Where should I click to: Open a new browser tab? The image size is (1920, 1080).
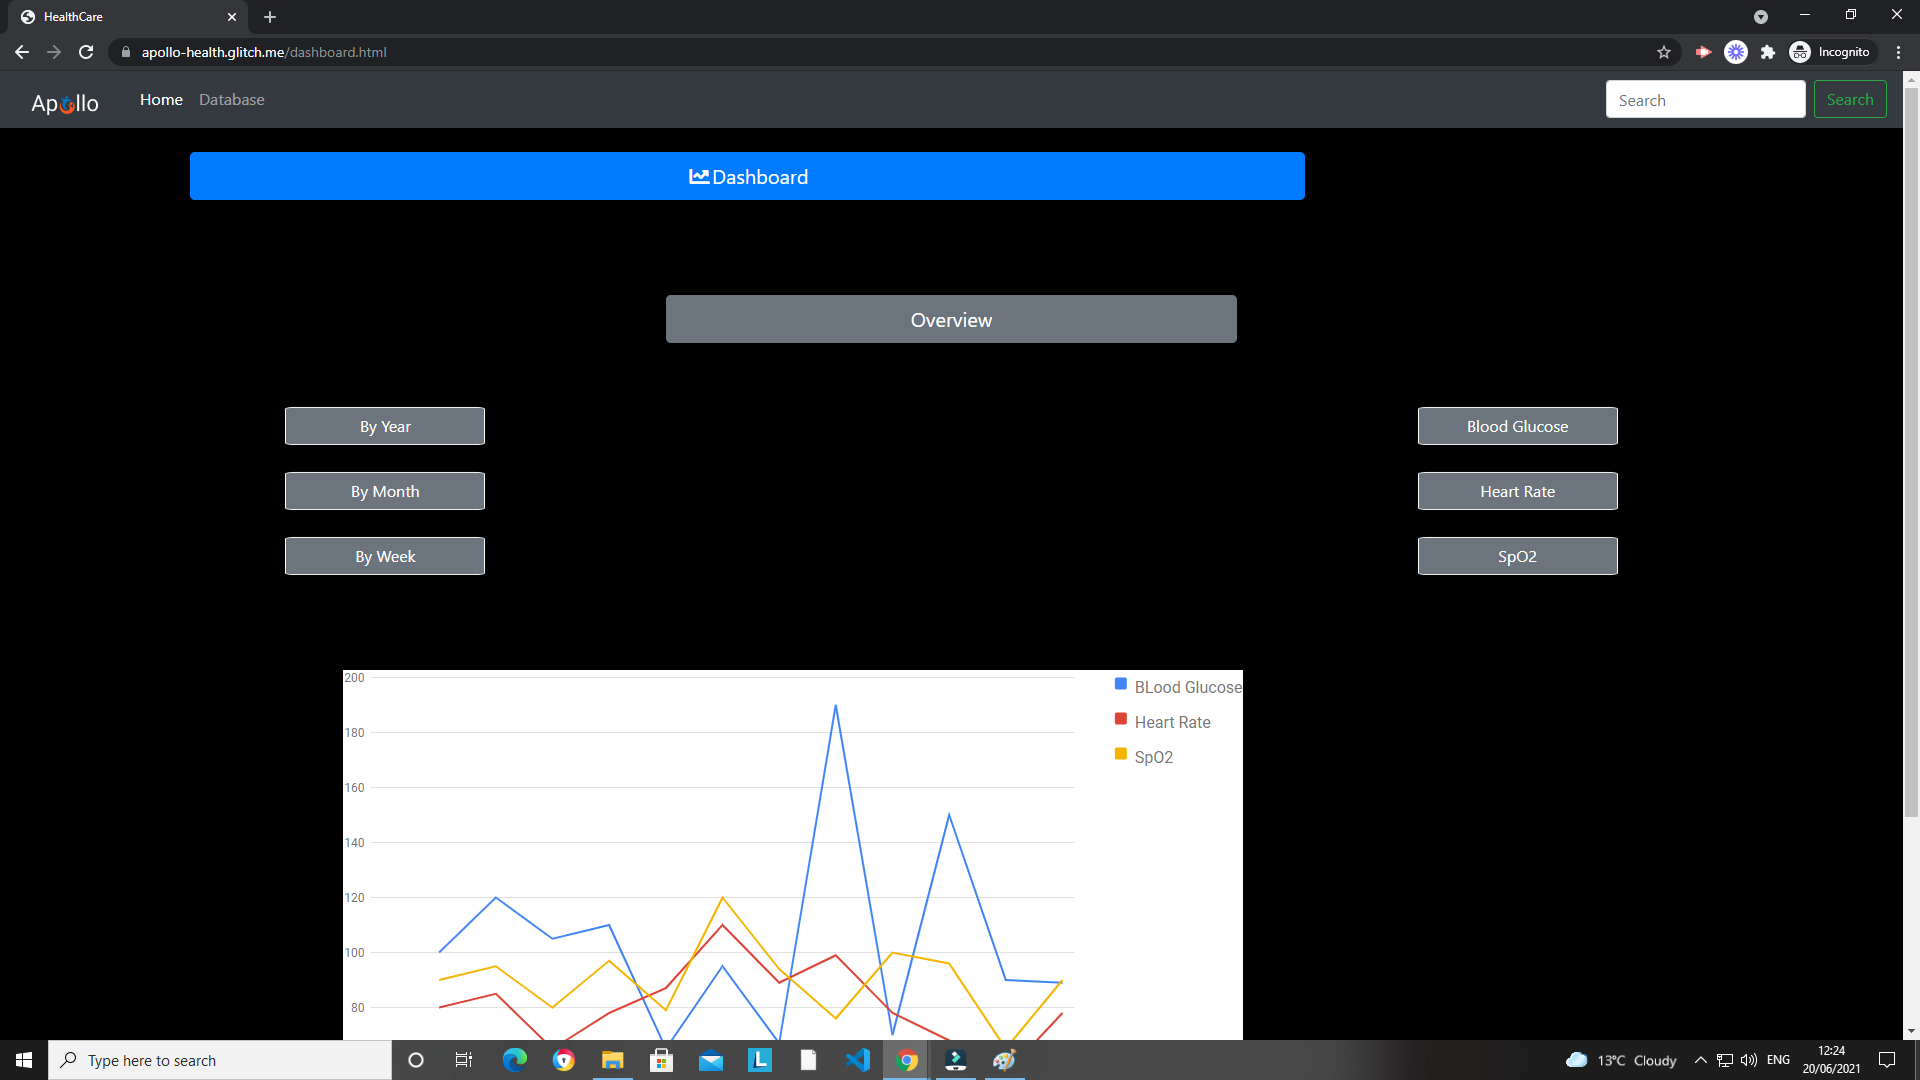click(x=270, y=17)
